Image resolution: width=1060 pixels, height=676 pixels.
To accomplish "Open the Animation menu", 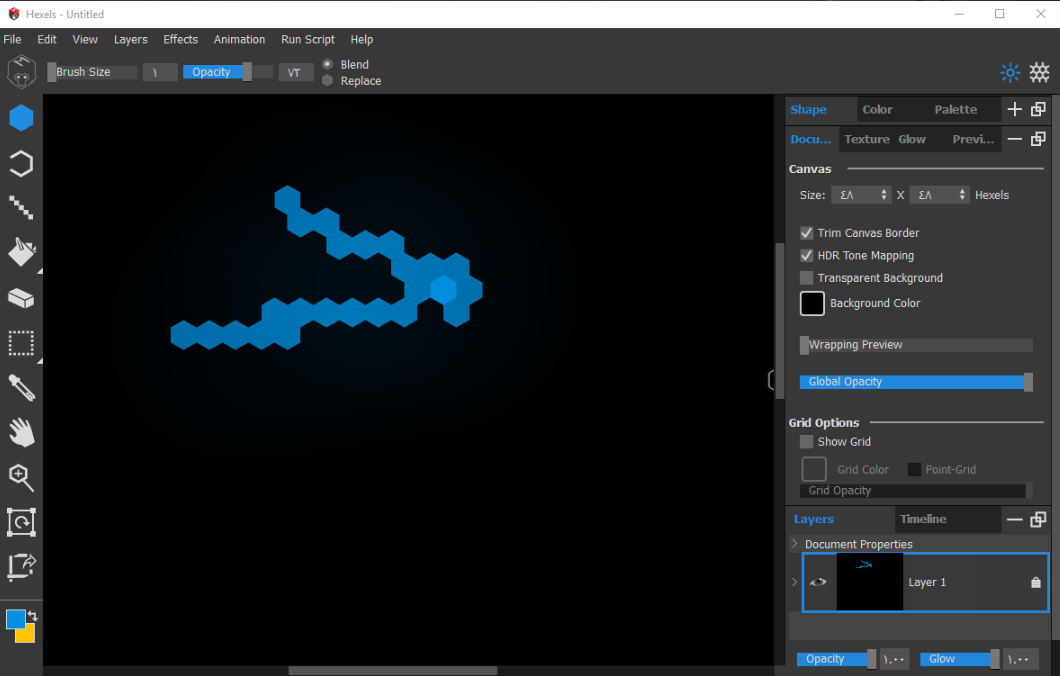I will 239,39.
